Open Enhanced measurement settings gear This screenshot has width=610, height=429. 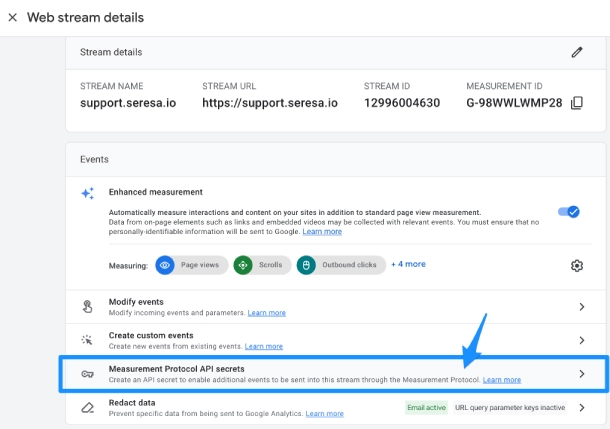pyautogui.click(x=577, y=266)
